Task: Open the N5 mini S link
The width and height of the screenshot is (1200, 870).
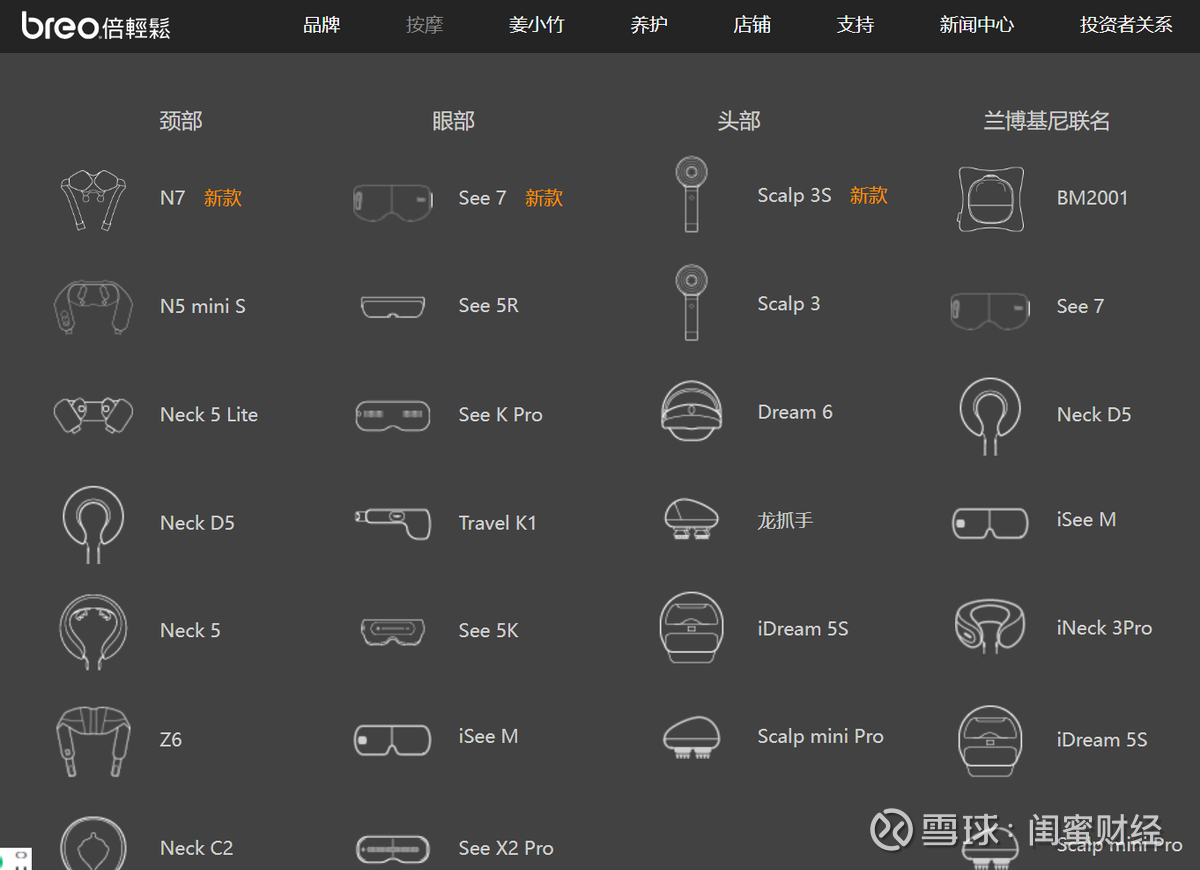Action: point(203,306)
